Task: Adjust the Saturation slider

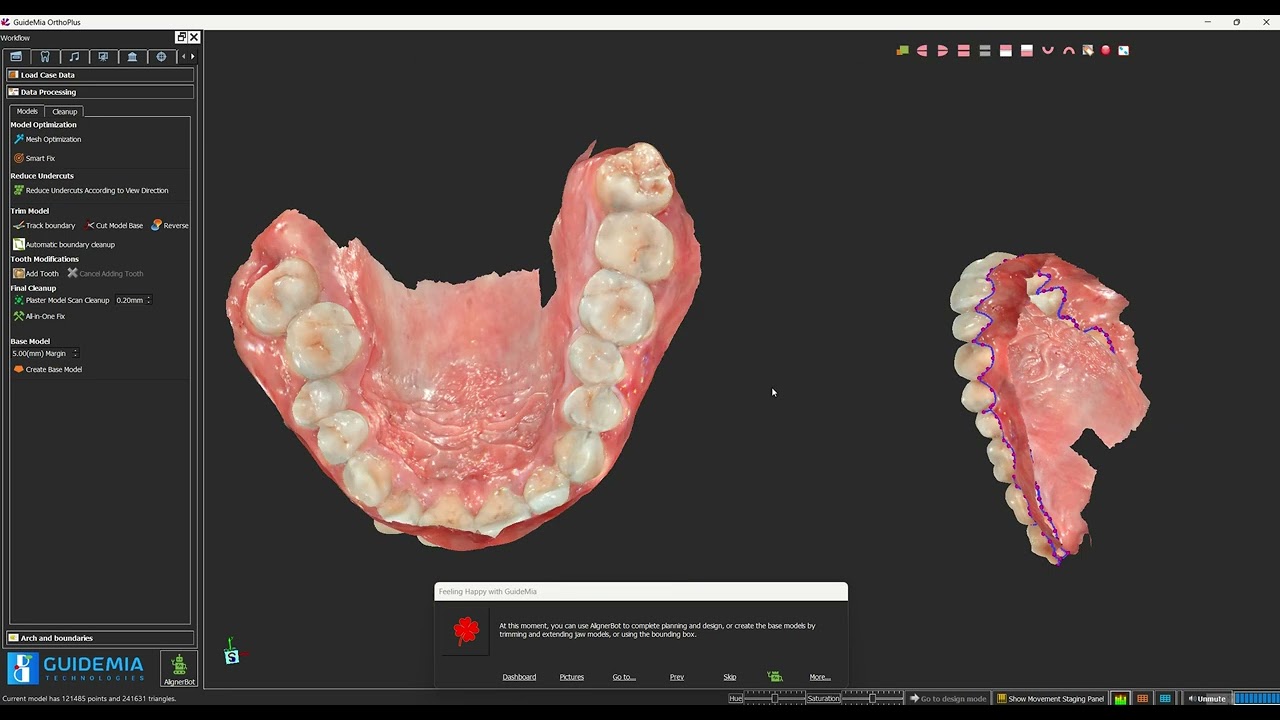Action: coord(873,698)
